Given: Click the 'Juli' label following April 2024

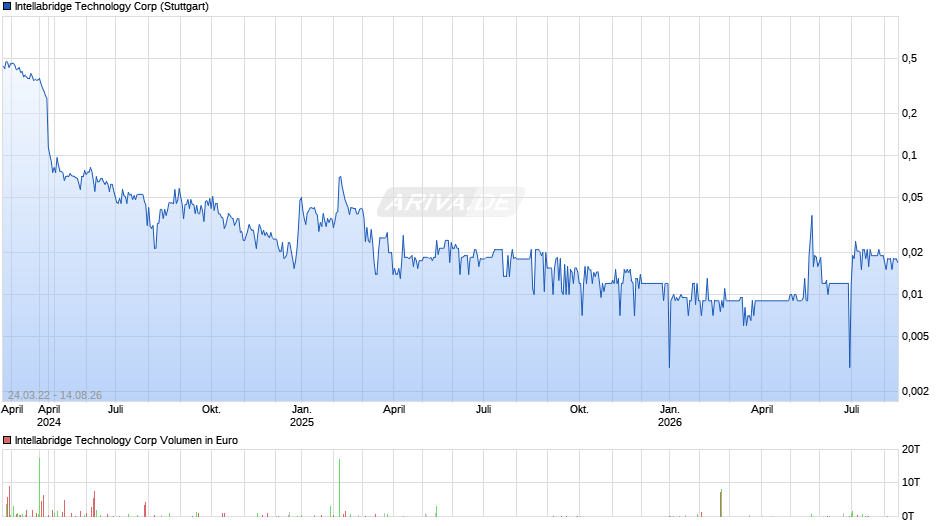Looking at the screenshot, I should tap(116, 409).
